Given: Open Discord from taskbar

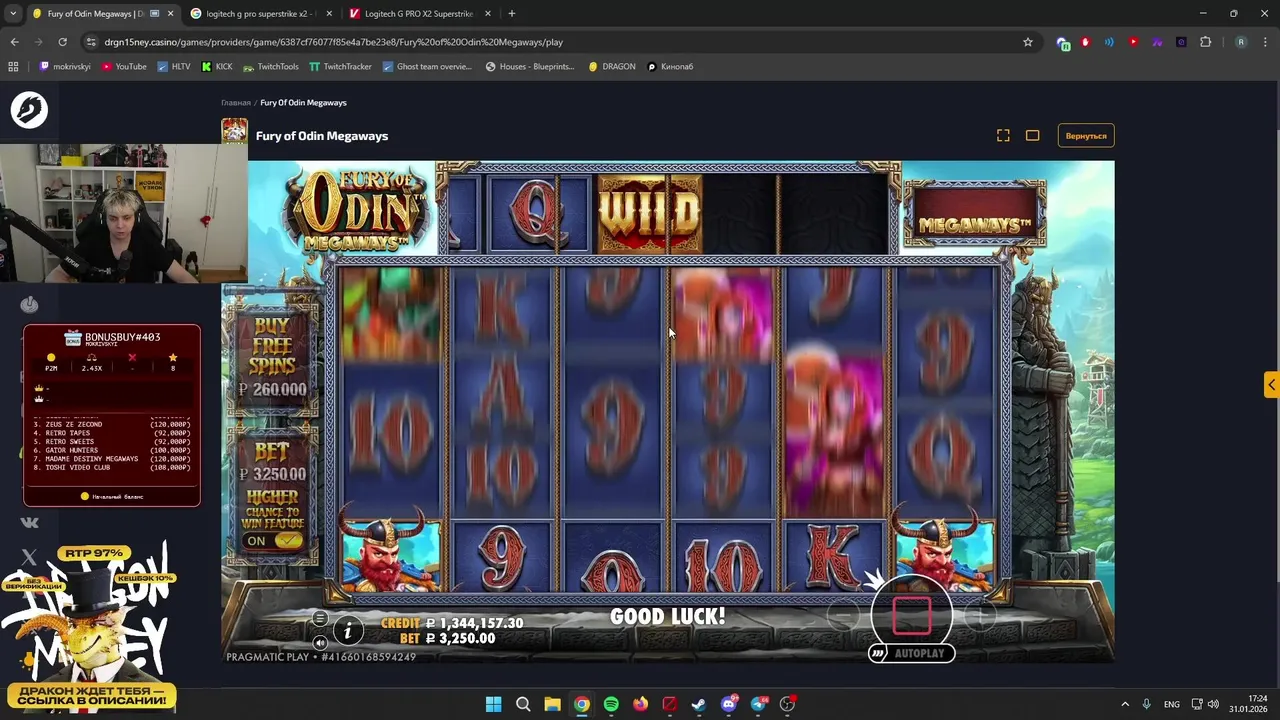Looking at the screenshot, I should tap(729, 704).
